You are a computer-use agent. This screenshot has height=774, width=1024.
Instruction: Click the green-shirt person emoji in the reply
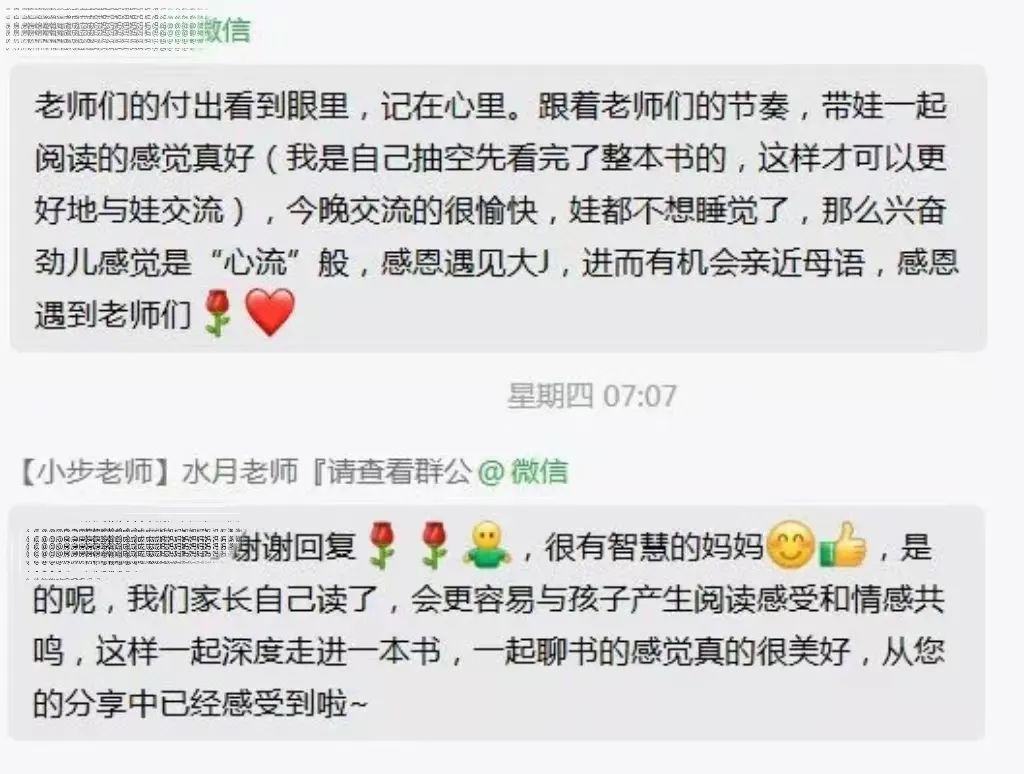487,544
